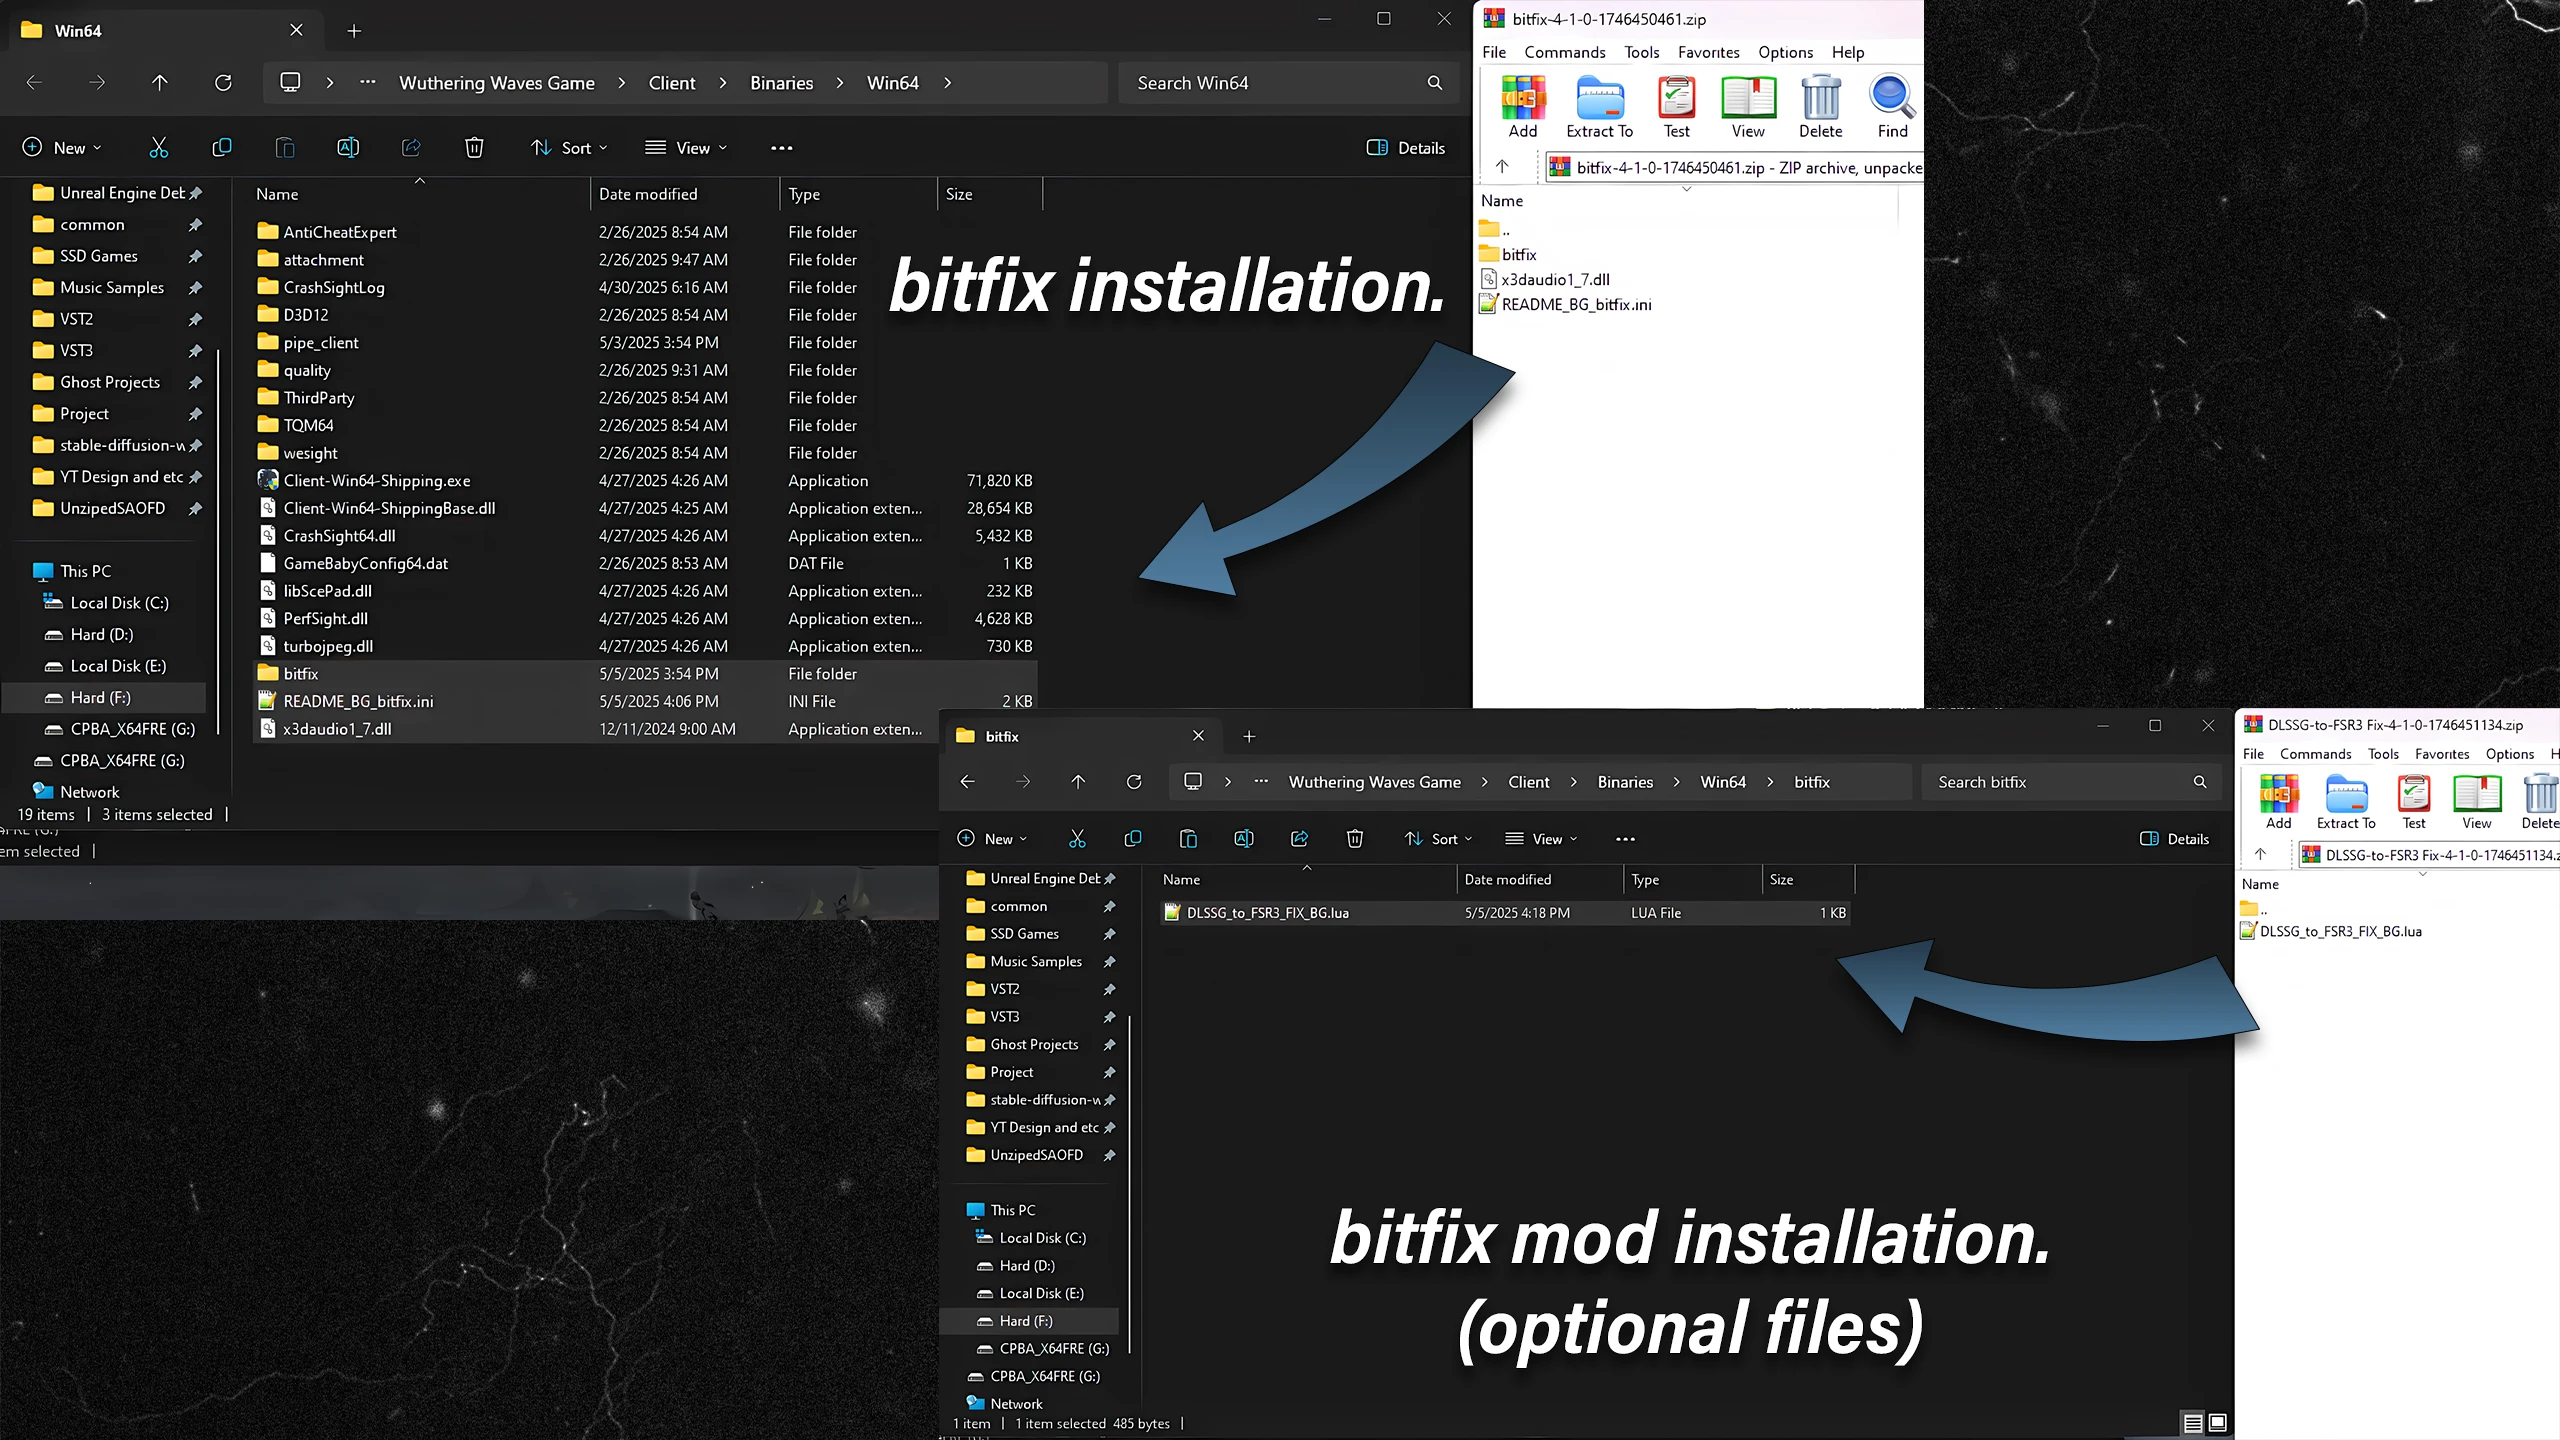
Task: Click View icon in DLSSG-to-FSR3 WinRAR window
Action: click(x=2477, y=802)
